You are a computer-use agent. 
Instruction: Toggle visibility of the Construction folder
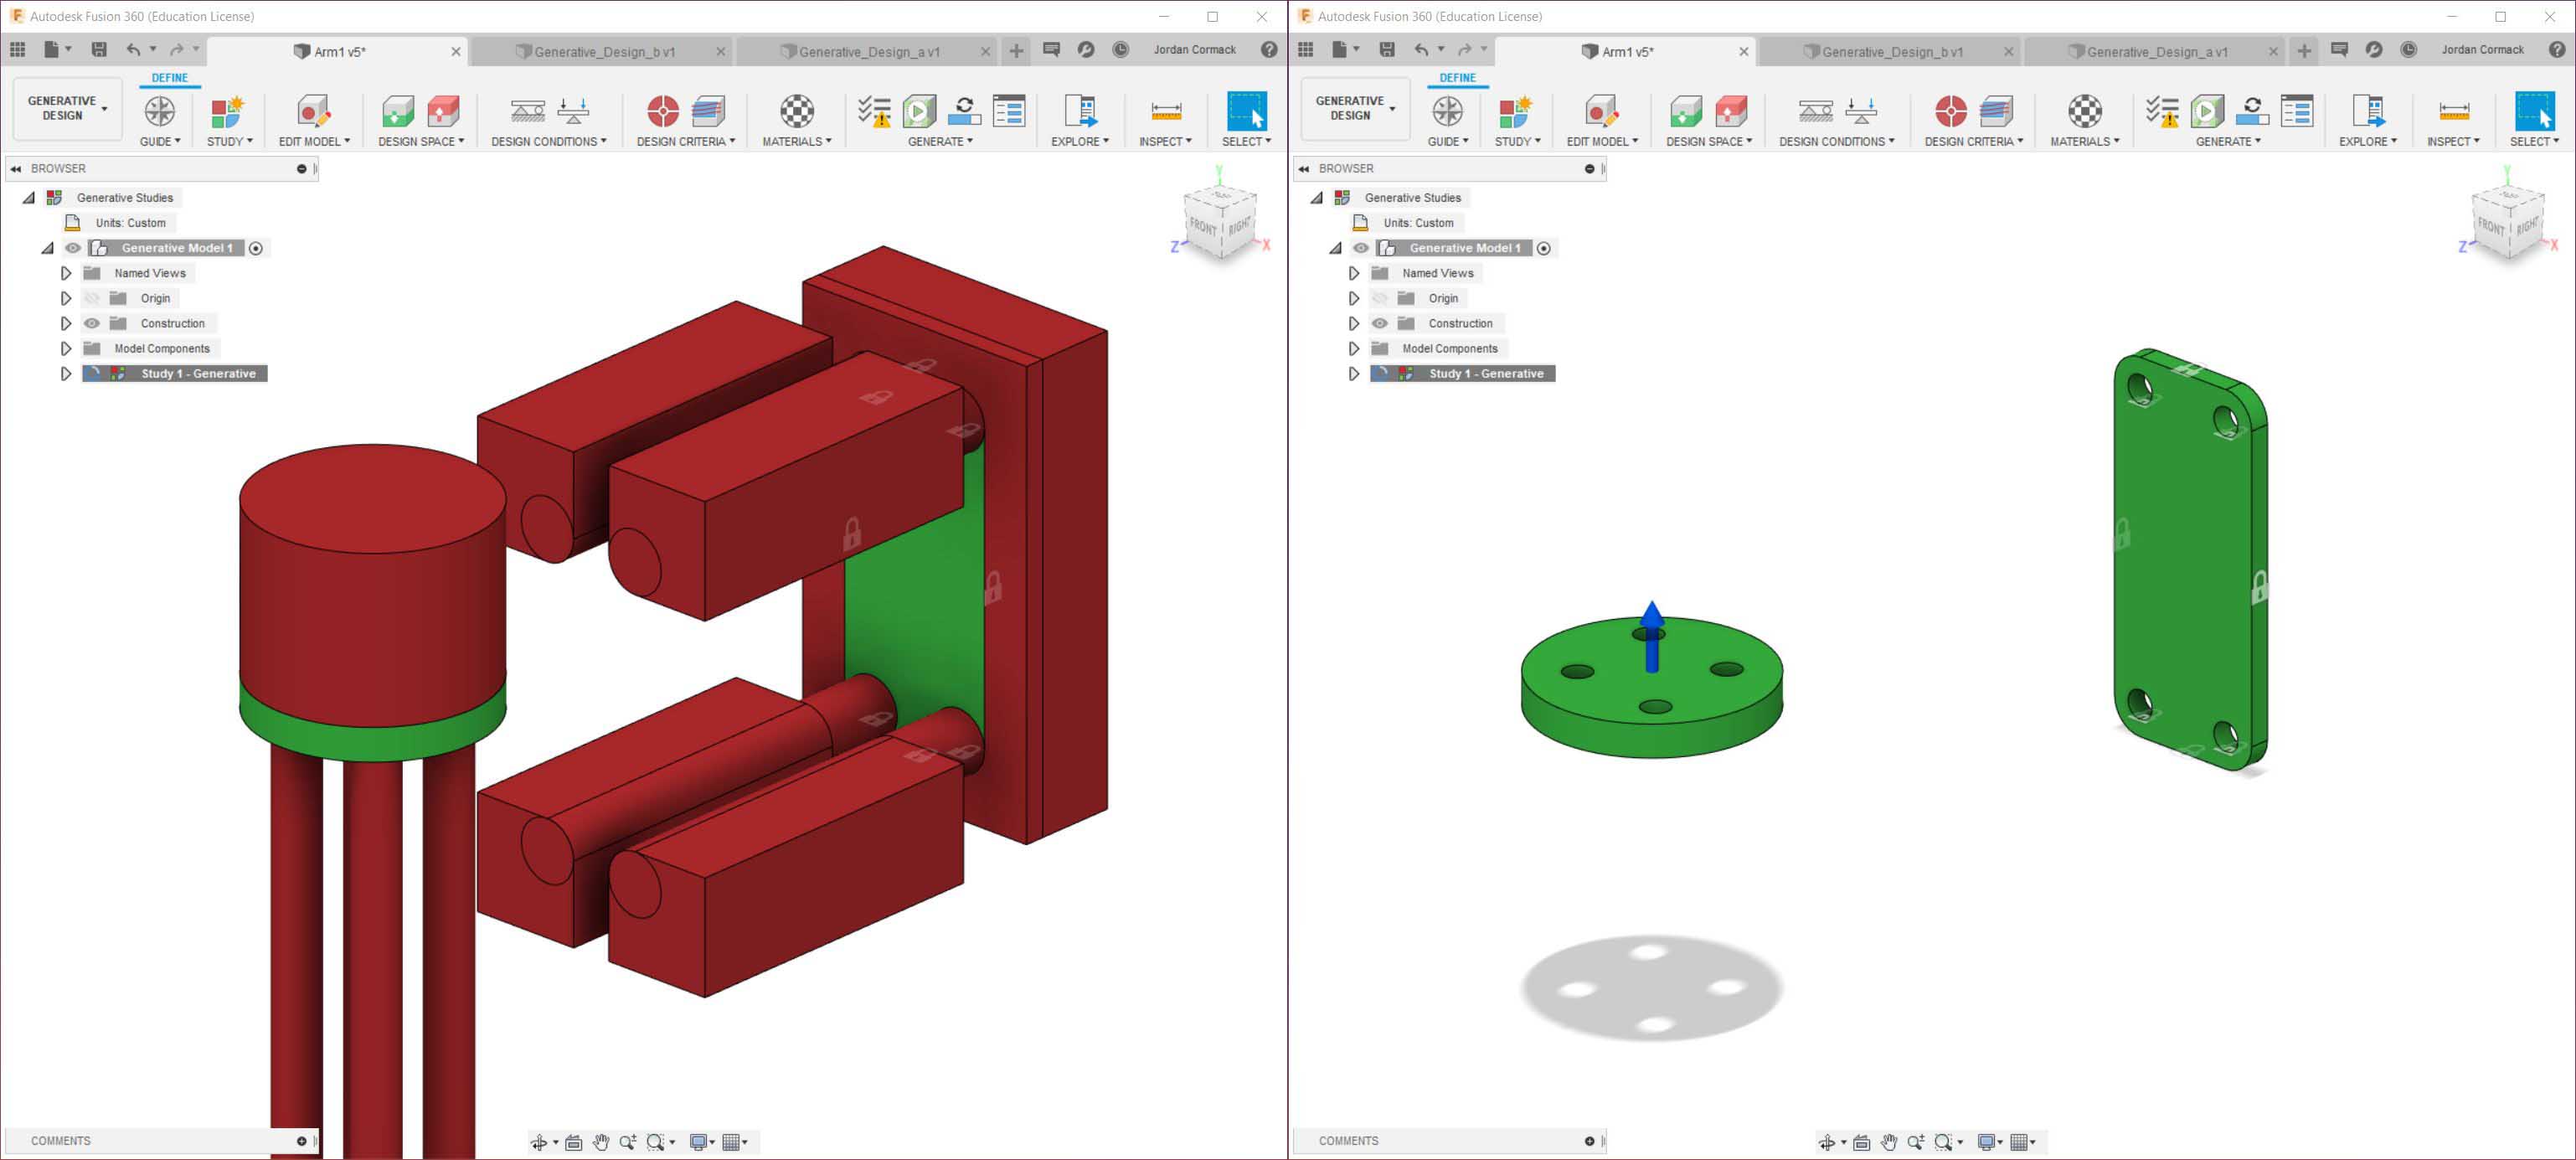click(92, 322)
